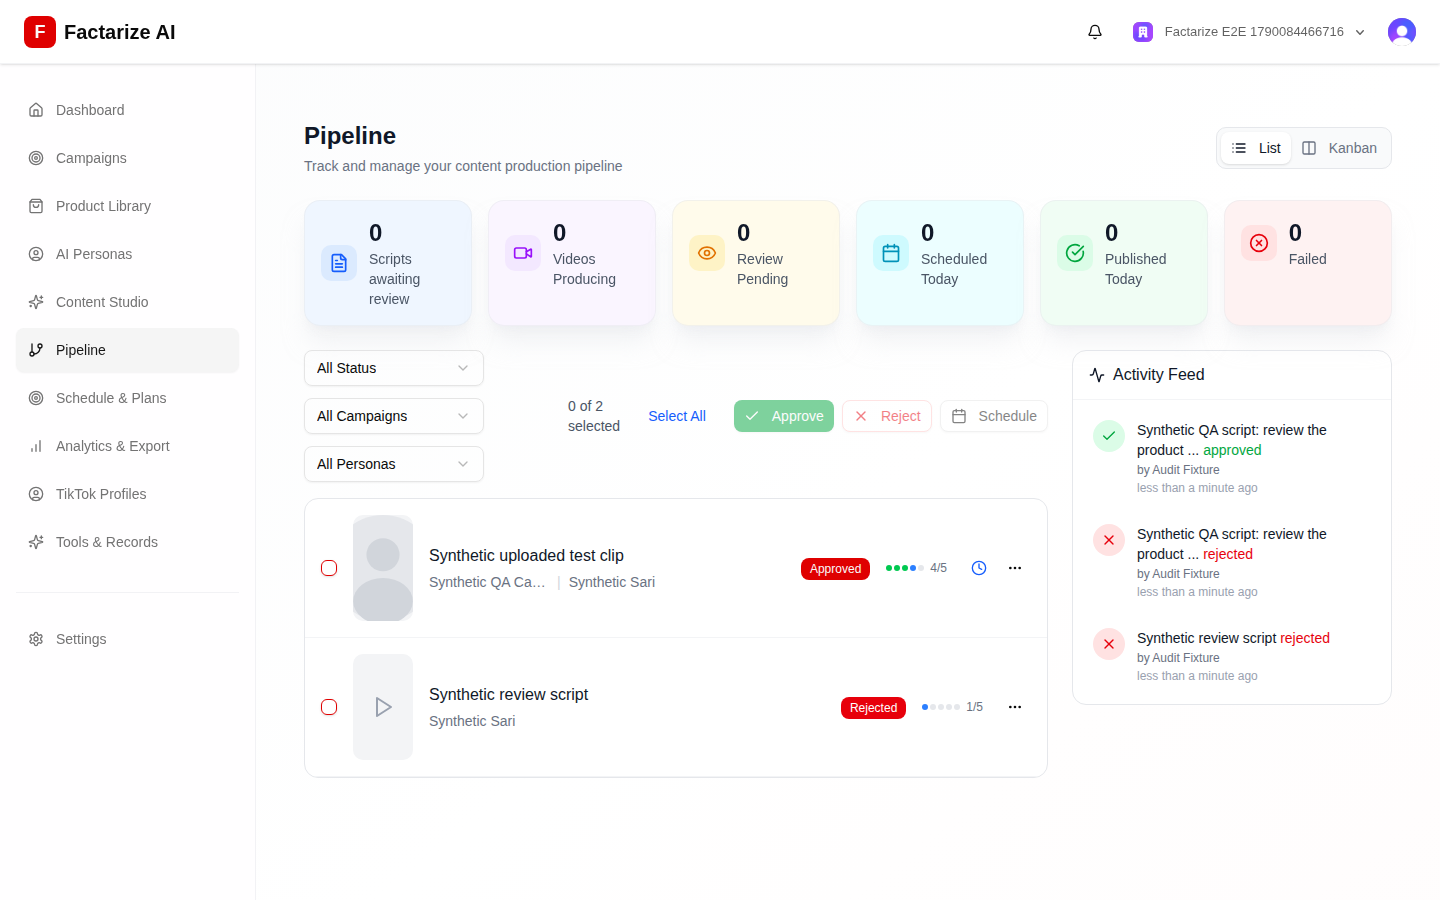Viewport: 1440px width, 900px height.
Task: Open Campaigns from sidebar
Action: 127,158
